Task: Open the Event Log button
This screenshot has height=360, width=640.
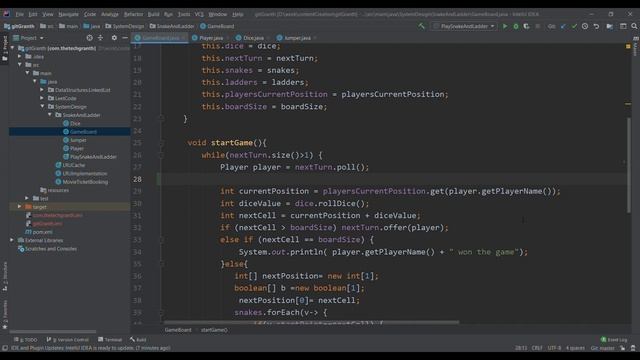Action: point(614,340)
